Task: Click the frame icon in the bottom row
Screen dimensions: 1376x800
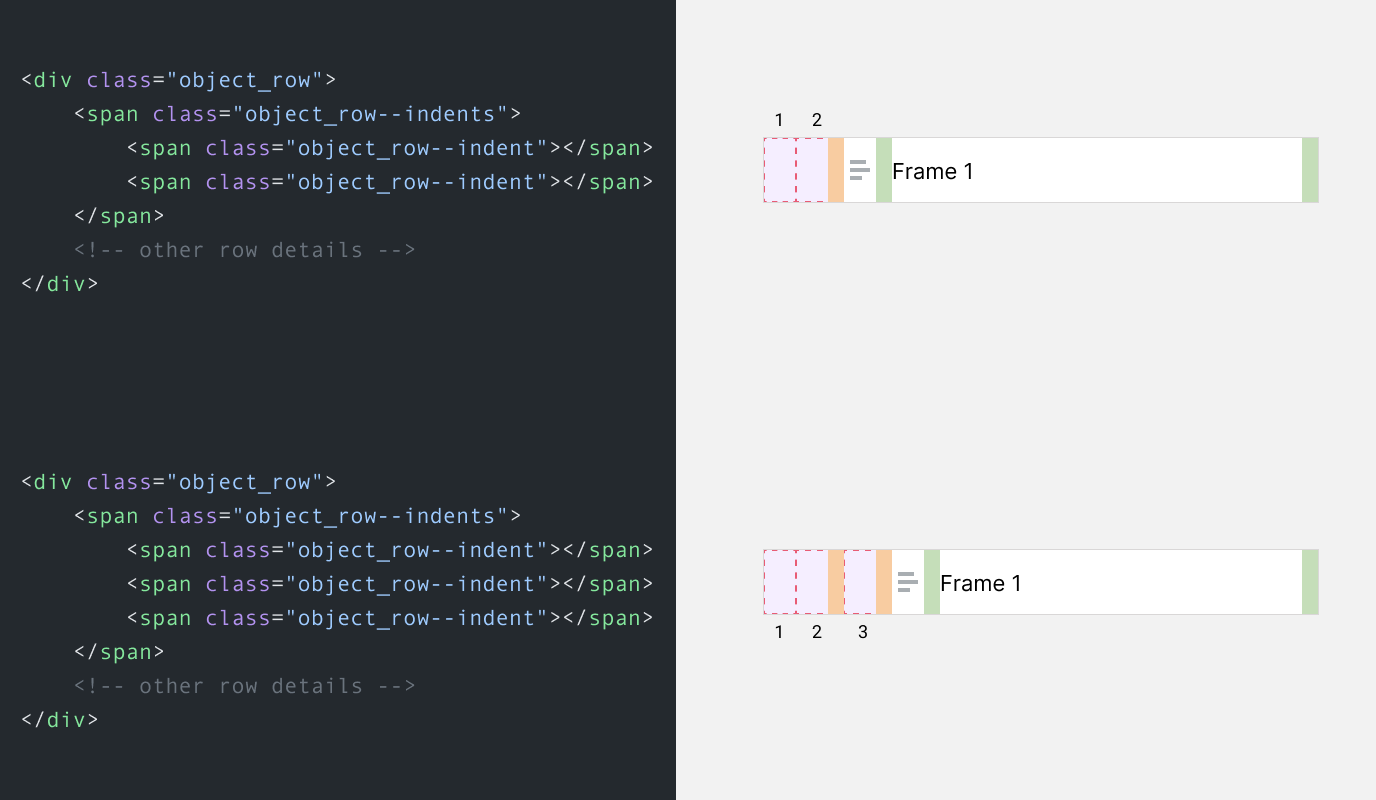Action: coord(907,582)
